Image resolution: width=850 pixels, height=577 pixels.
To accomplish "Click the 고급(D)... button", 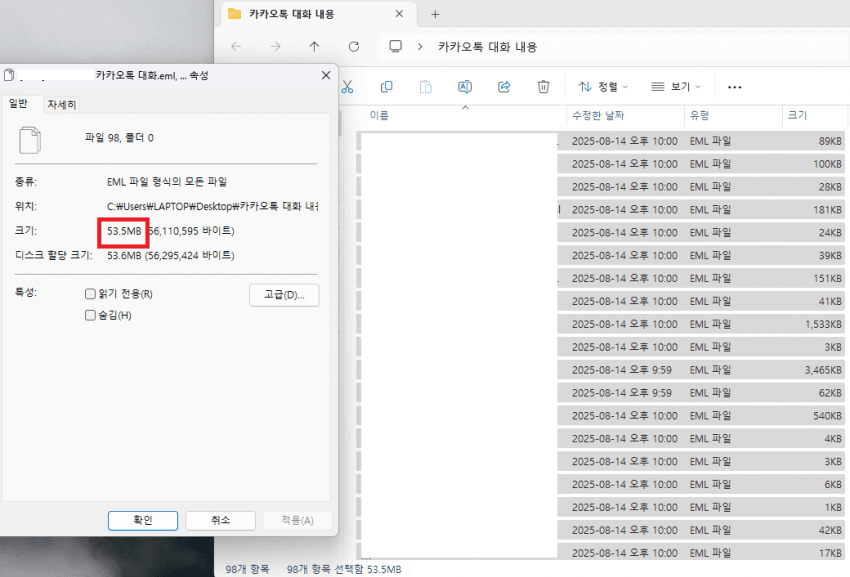I will click(283, 294).
